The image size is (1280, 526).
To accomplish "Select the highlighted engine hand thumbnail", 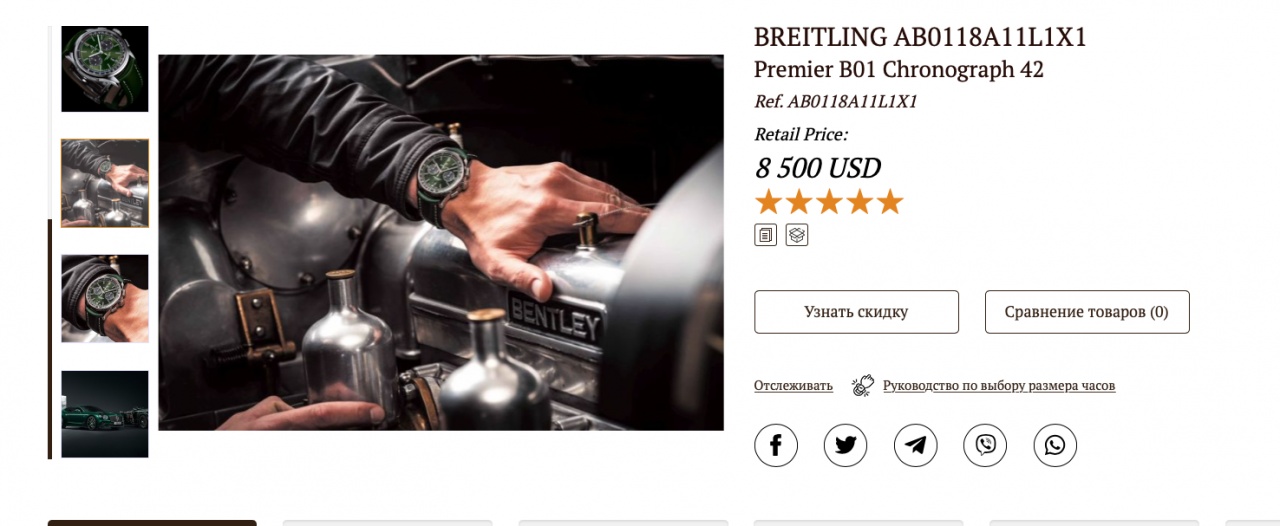I will click(x=105, y=183).
